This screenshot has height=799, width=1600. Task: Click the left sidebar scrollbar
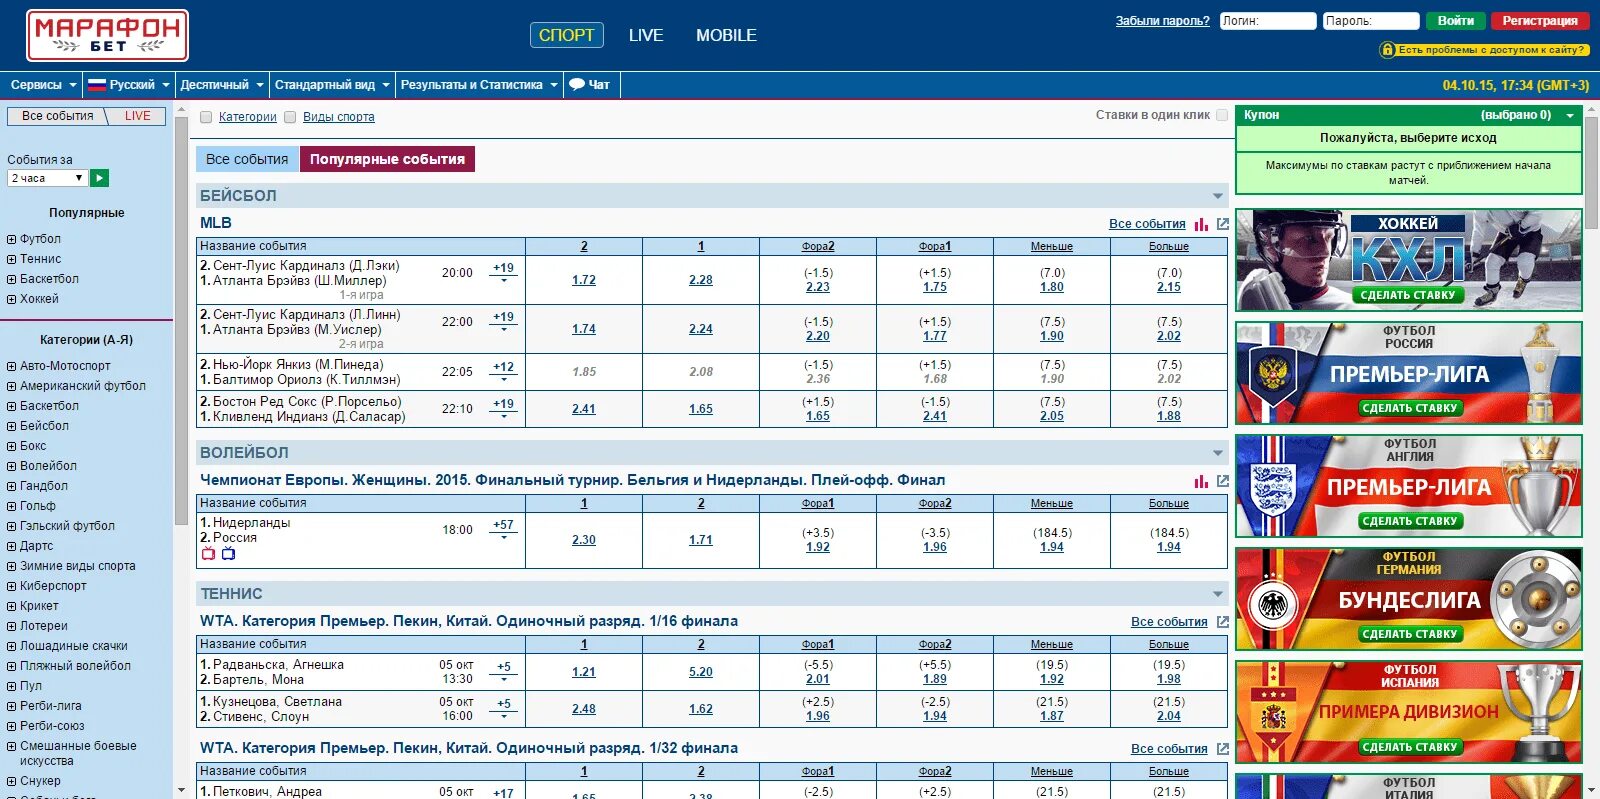pos(181,320)
